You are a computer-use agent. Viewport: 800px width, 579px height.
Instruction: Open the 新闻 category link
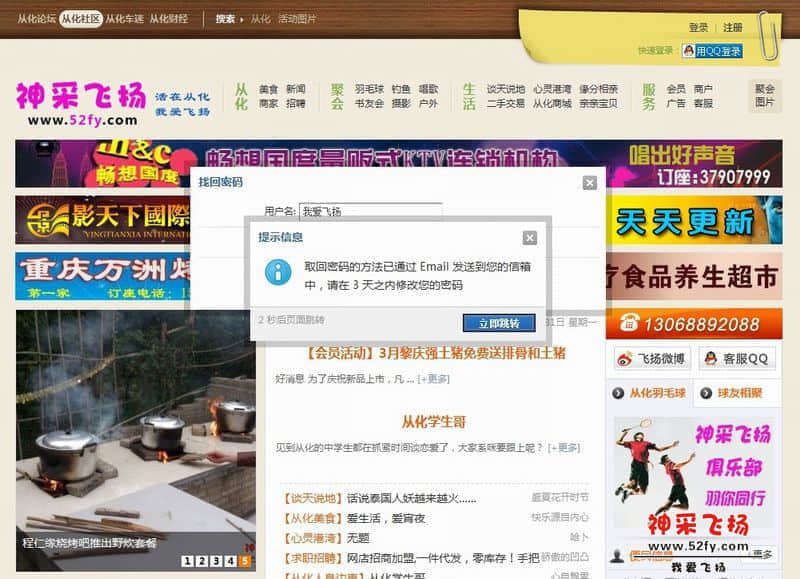coord(296,89)
